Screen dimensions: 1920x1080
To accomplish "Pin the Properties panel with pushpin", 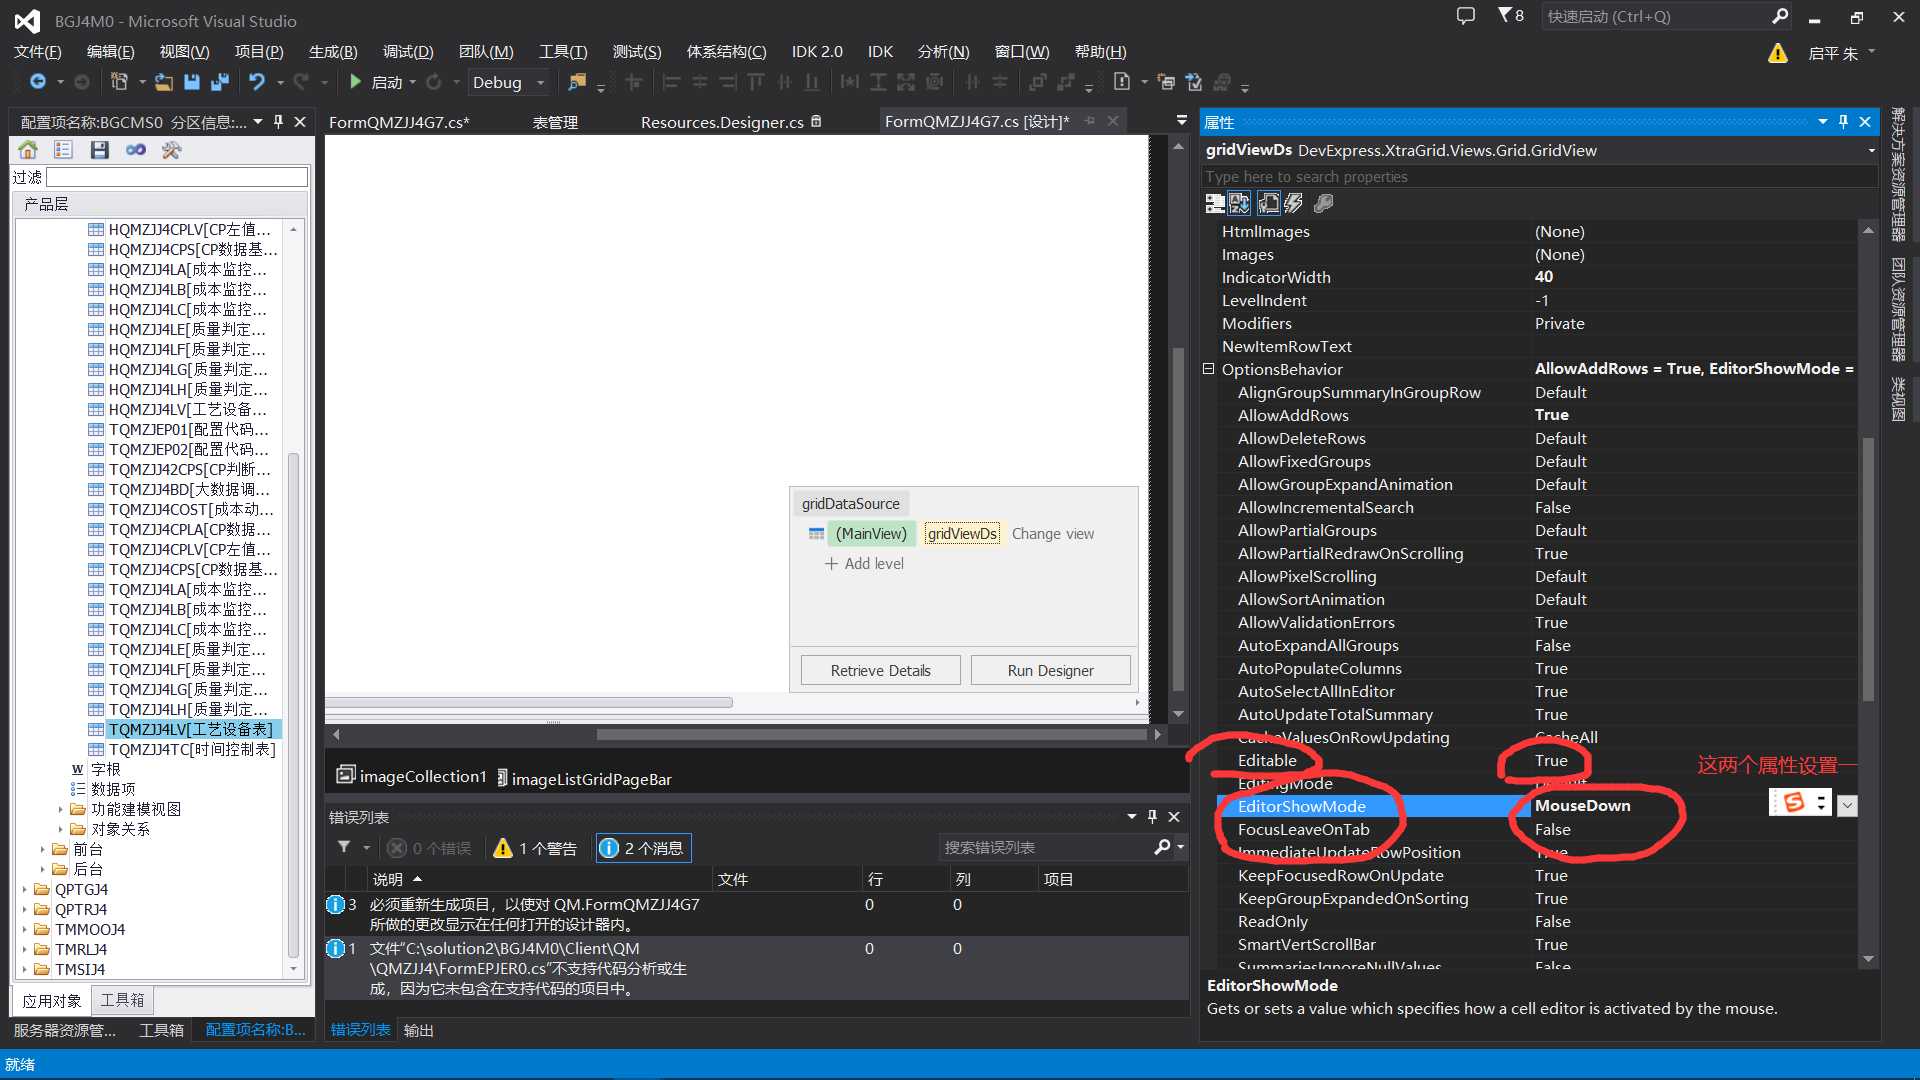I will (x=1843, y=122).
